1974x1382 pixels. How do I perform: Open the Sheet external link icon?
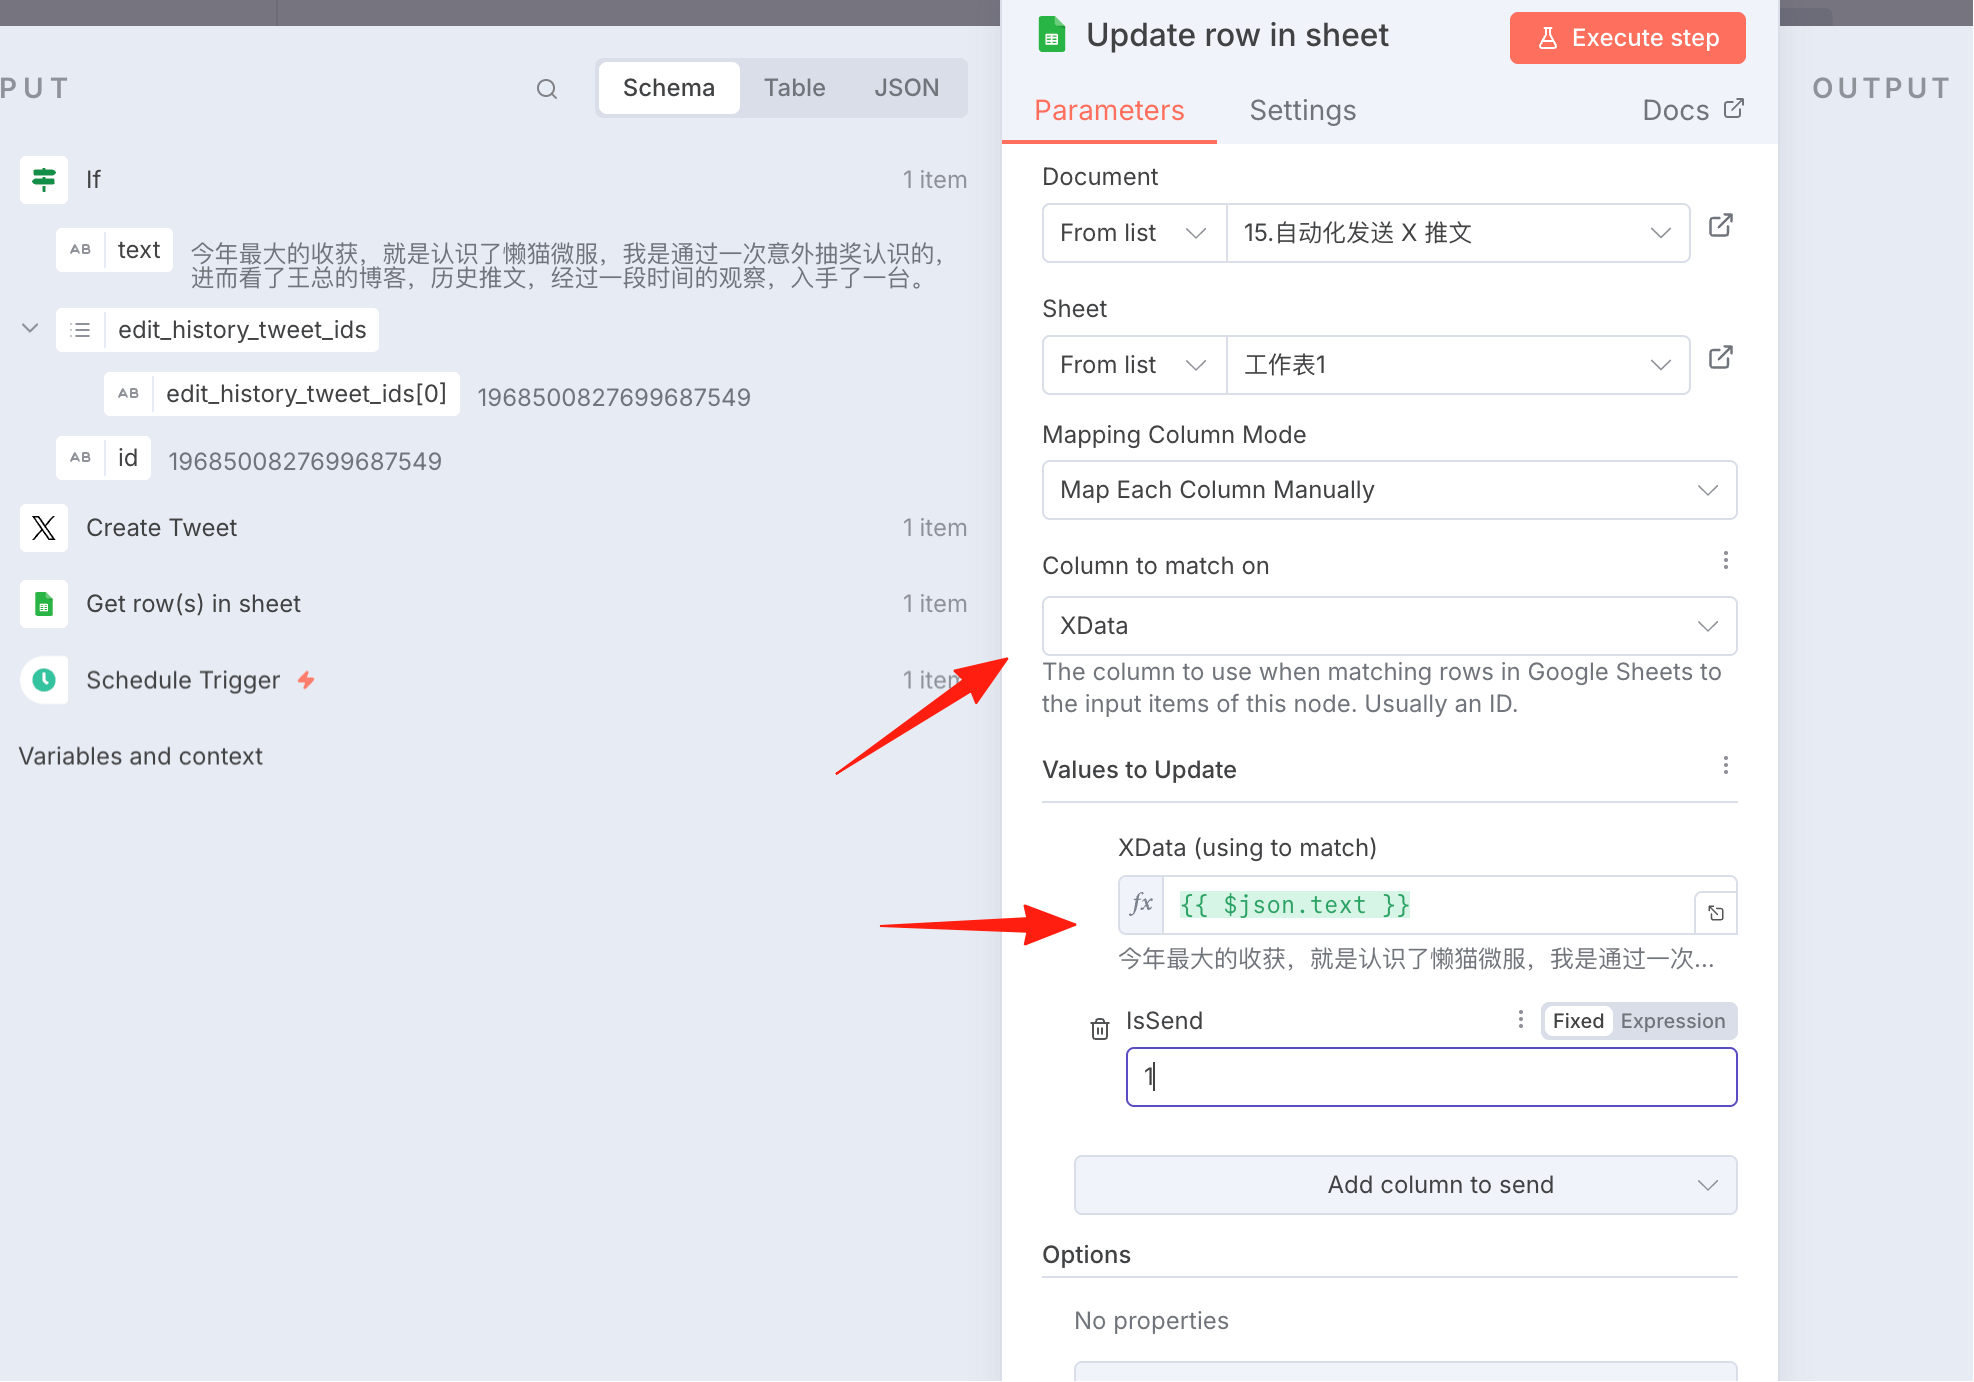click(1720, 358)
